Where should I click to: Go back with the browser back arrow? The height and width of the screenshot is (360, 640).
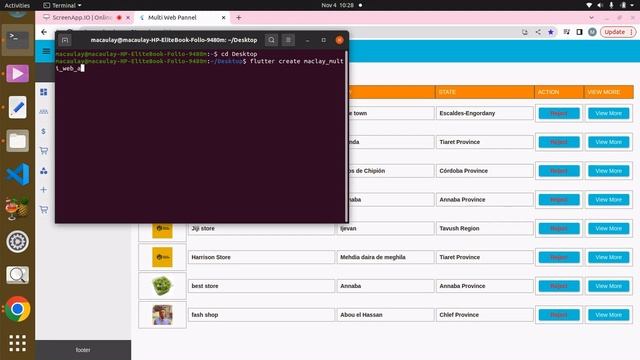(x=44, y=32)
